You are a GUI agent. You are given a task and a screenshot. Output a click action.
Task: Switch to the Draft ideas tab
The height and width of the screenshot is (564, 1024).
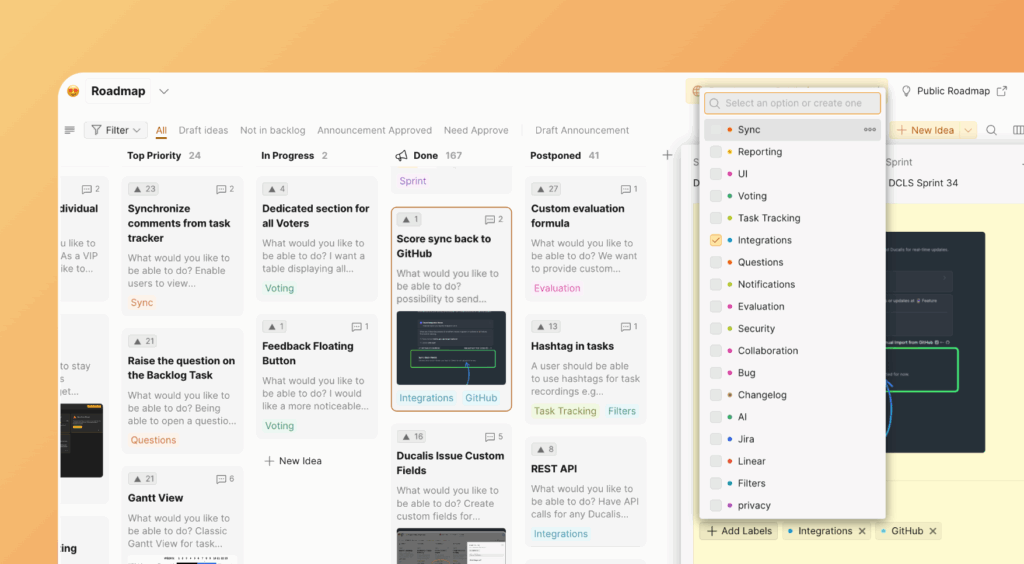pos(203,130)
